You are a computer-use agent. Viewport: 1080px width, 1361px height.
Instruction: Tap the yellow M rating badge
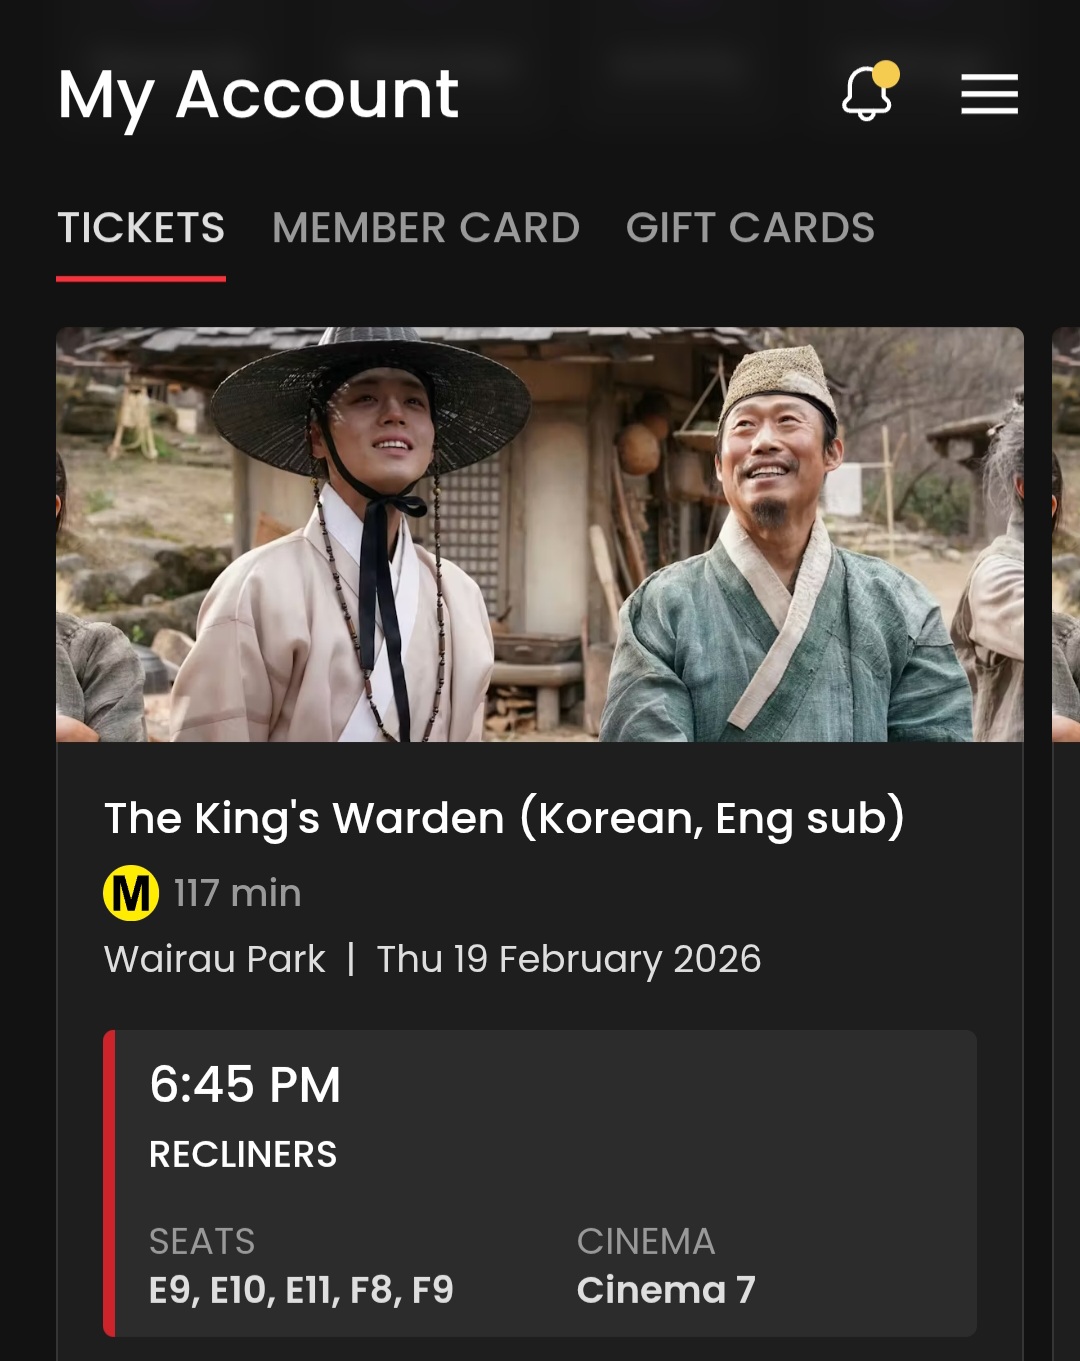(x=131, y=893)
